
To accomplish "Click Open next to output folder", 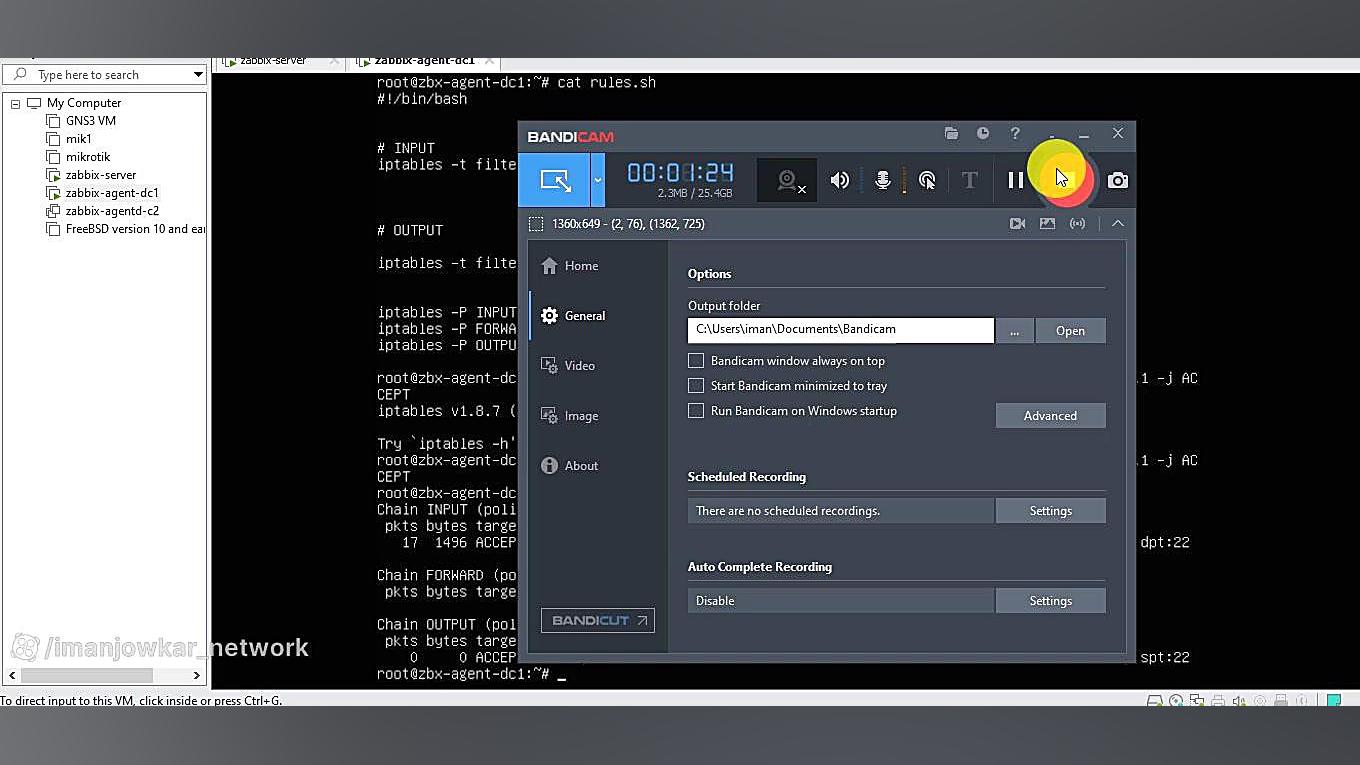I will (1070, 331).
